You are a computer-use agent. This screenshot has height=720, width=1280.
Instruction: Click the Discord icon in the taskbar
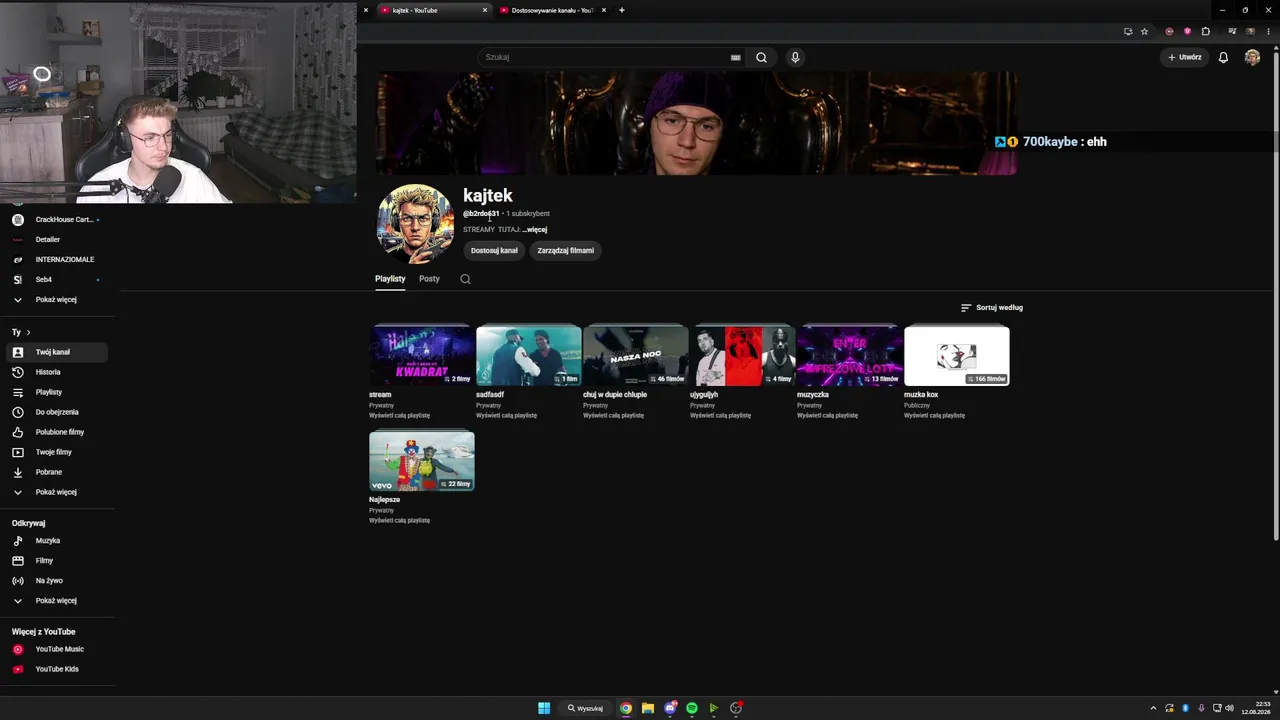click(670, 708)
